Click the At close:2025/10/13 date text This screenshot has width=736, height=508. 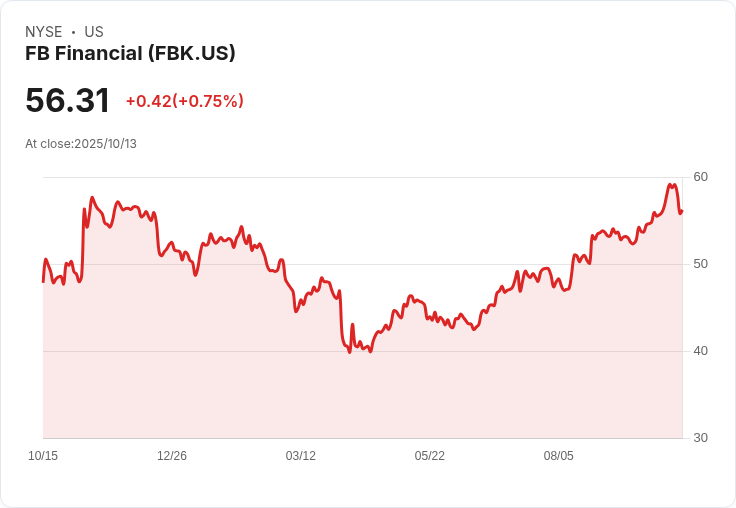coord(81,144)
